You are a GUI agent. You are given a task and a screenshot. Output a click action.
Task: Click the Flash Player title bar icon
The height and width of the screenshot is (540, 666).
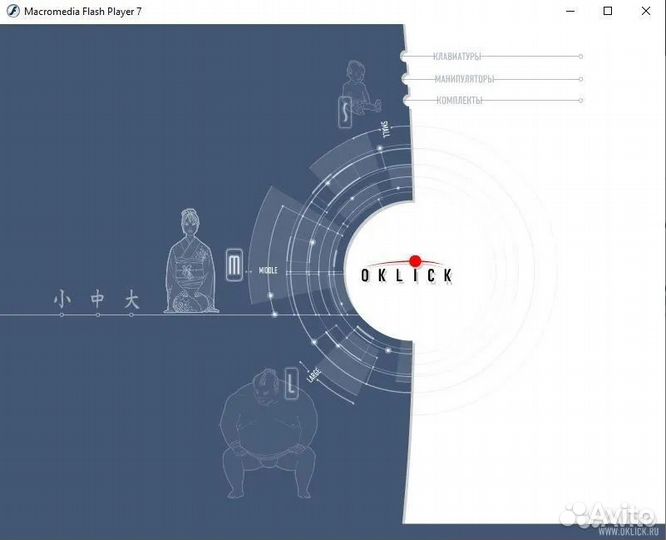click(13, 11)
